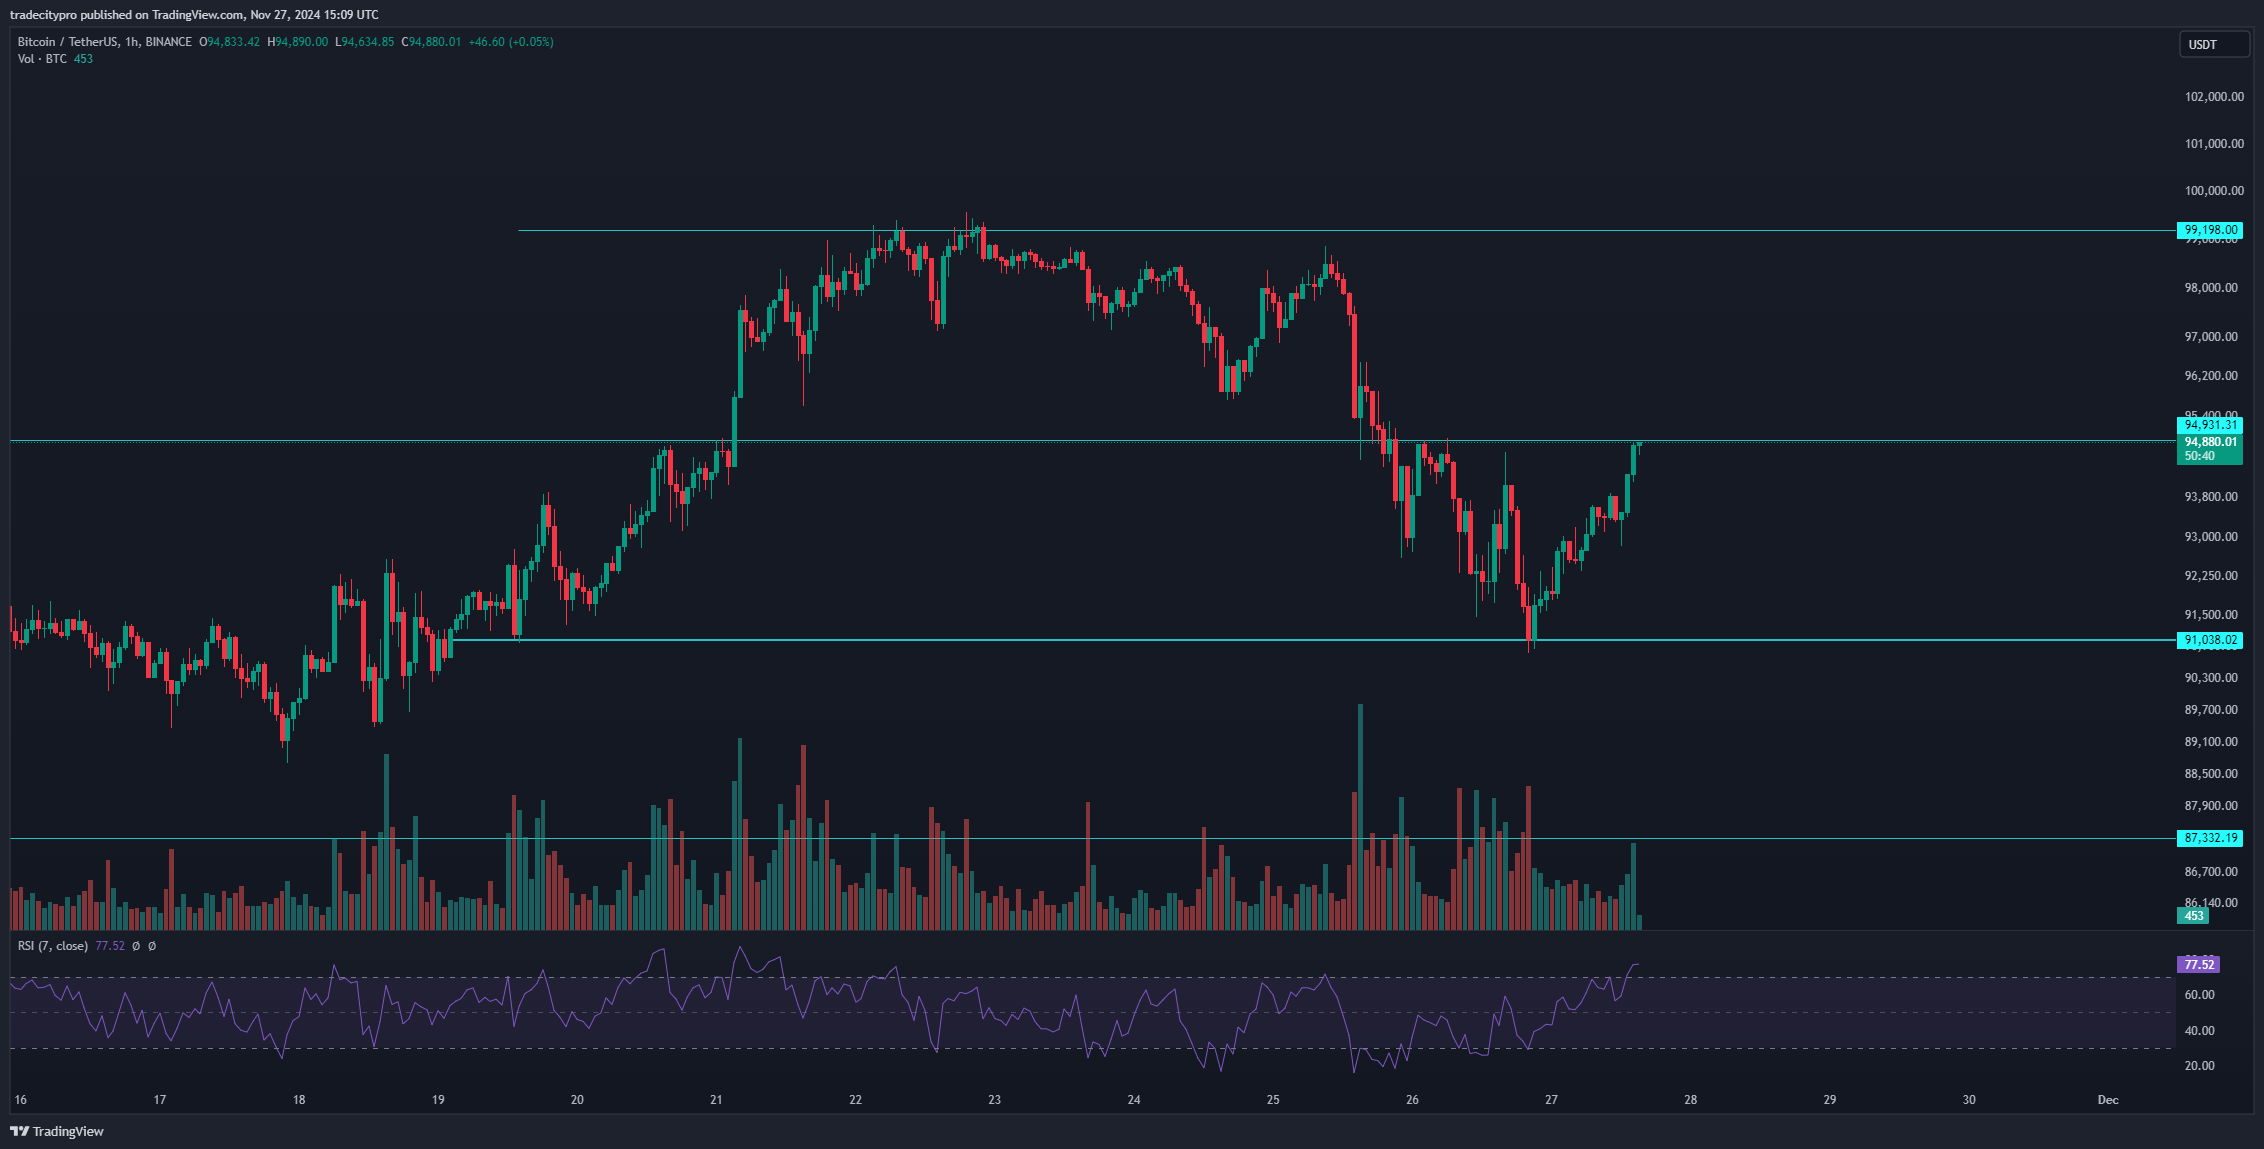Click the 40.00 RSI scale value
This screenshot has width=2264, height=1149.
coord(2199,1031)
